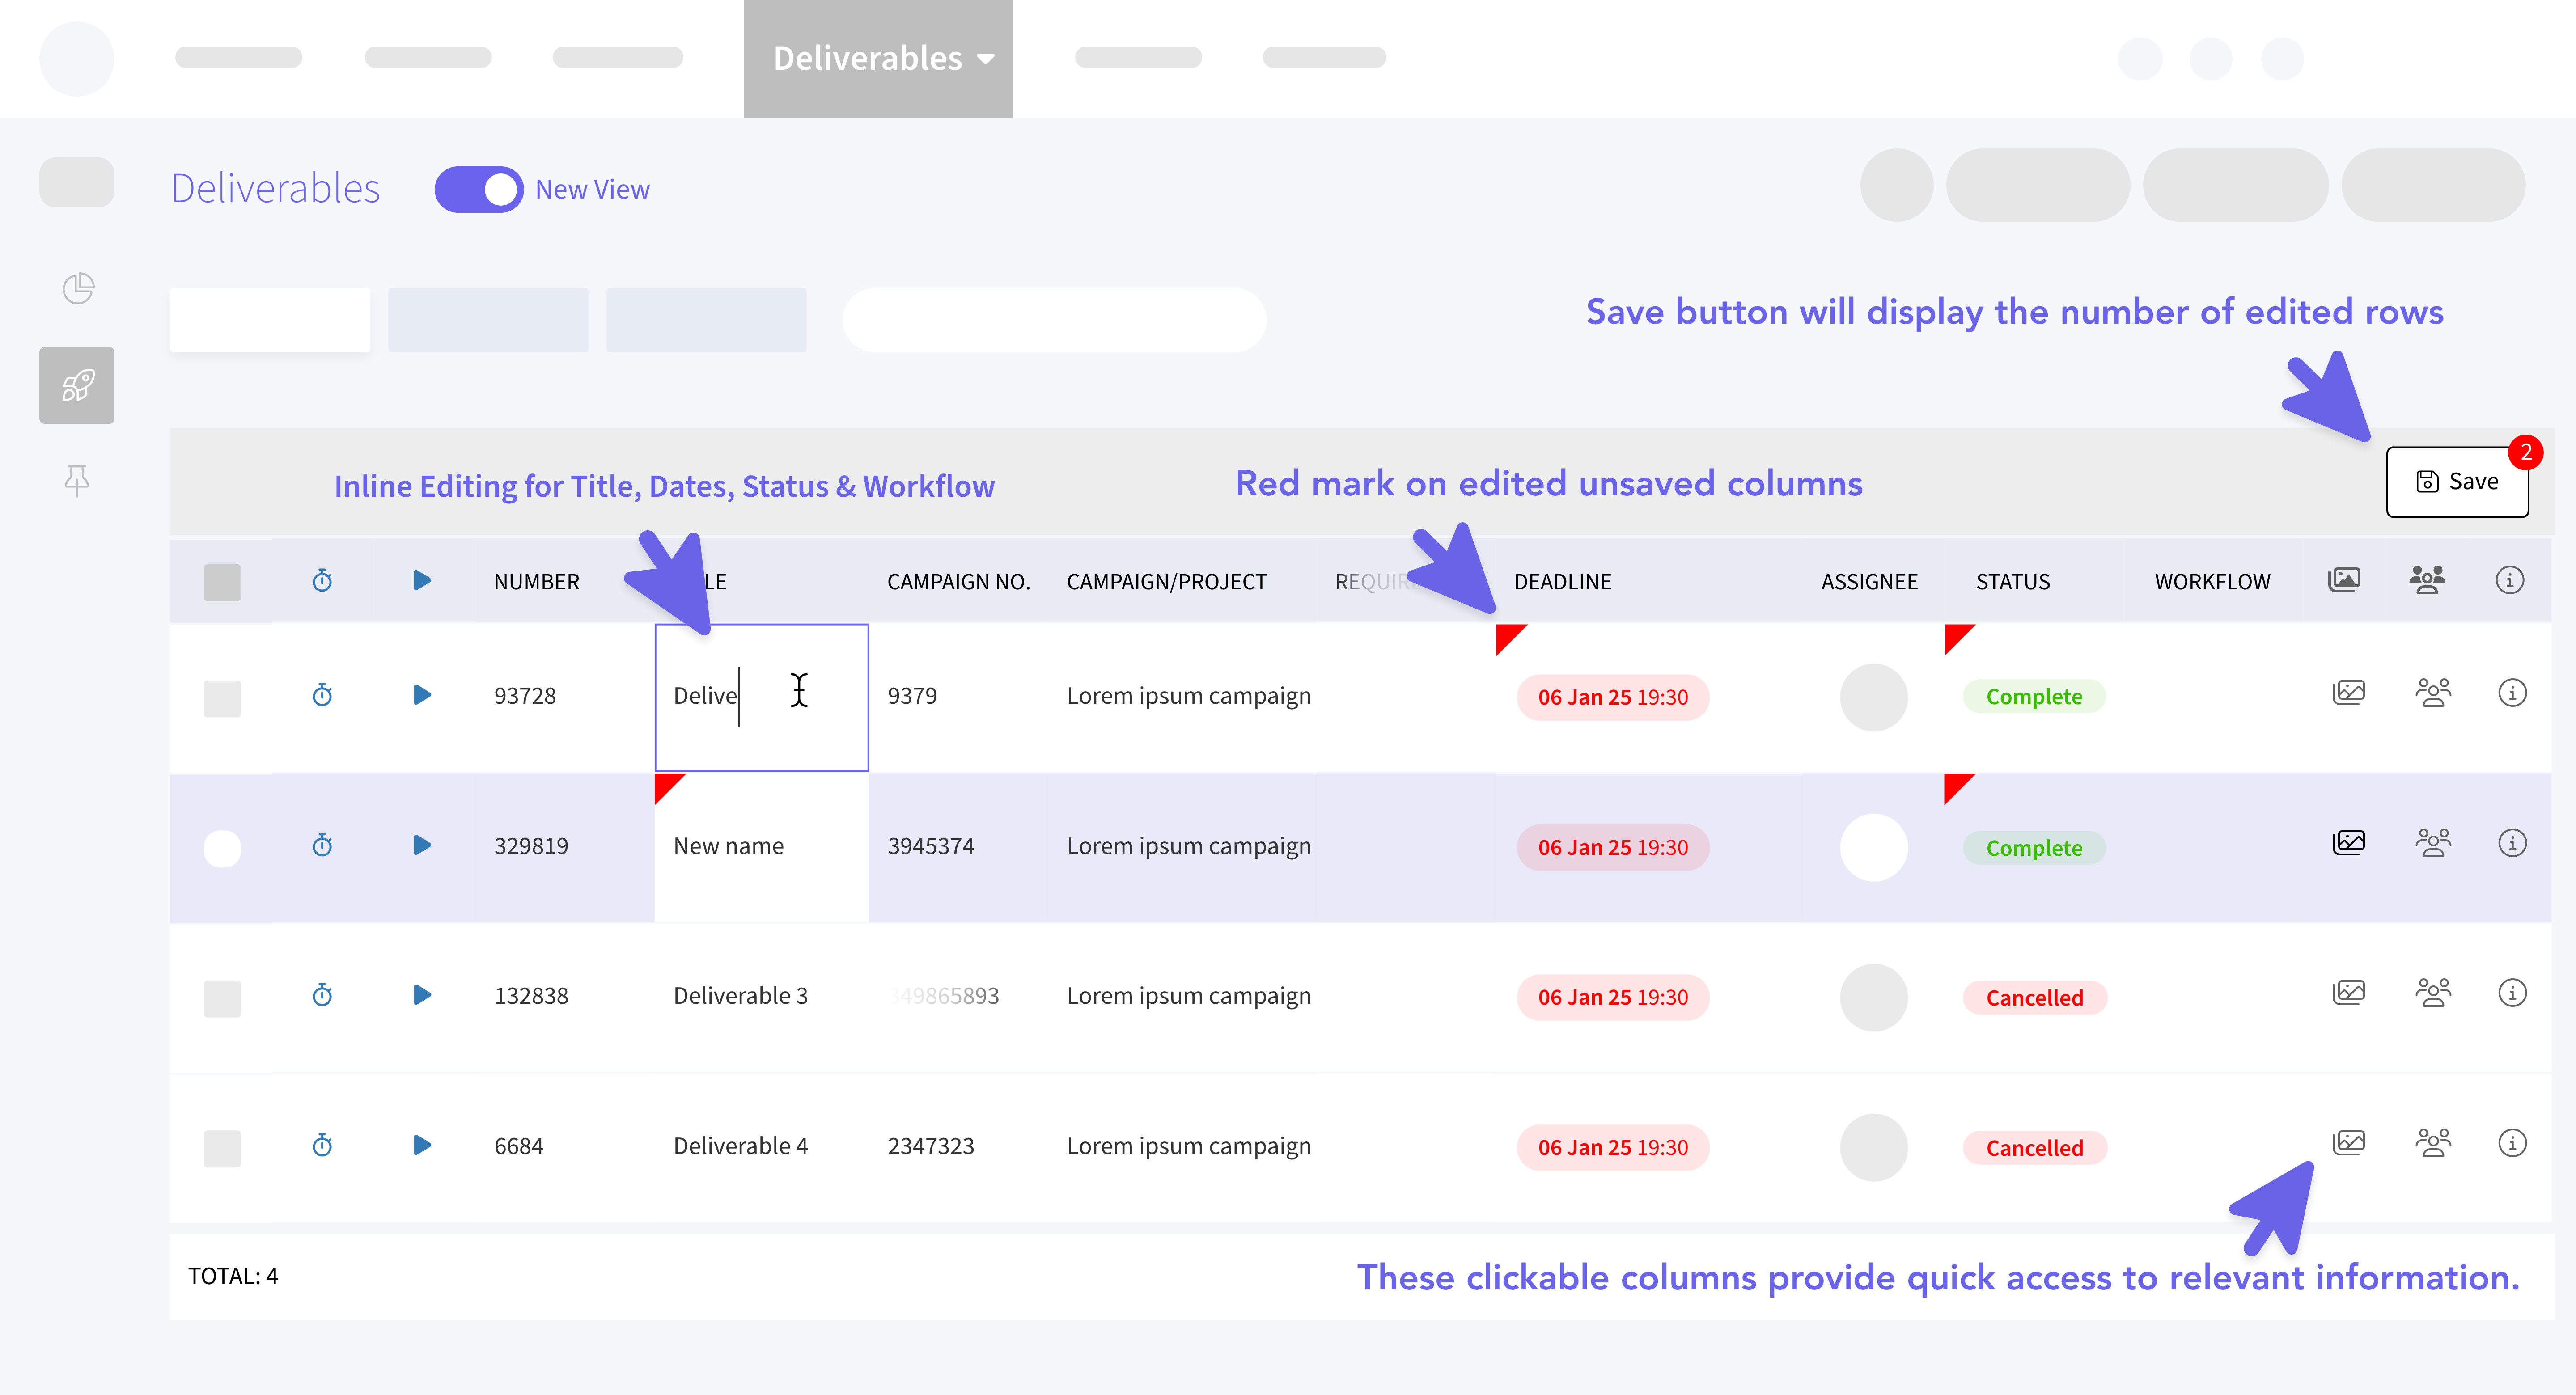
Task: Open the pie chart sidebar icon
Action: [x=77, y=288]
